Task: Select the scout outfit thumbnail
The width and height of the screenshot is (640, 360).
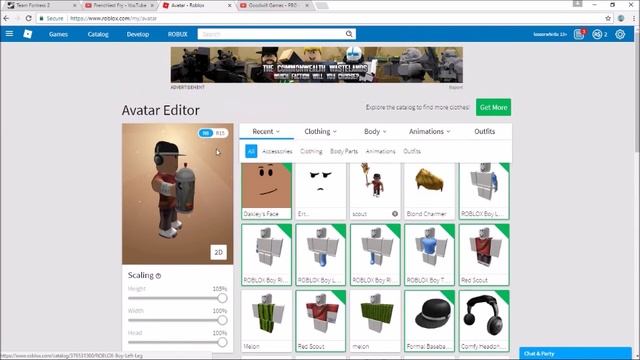Action: coord(375,191)
